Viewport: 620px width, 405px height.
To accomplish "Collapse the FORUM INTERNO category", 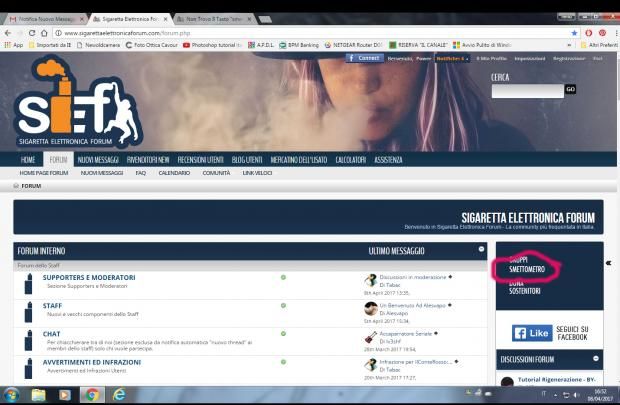I will click(x=481, y=249).
